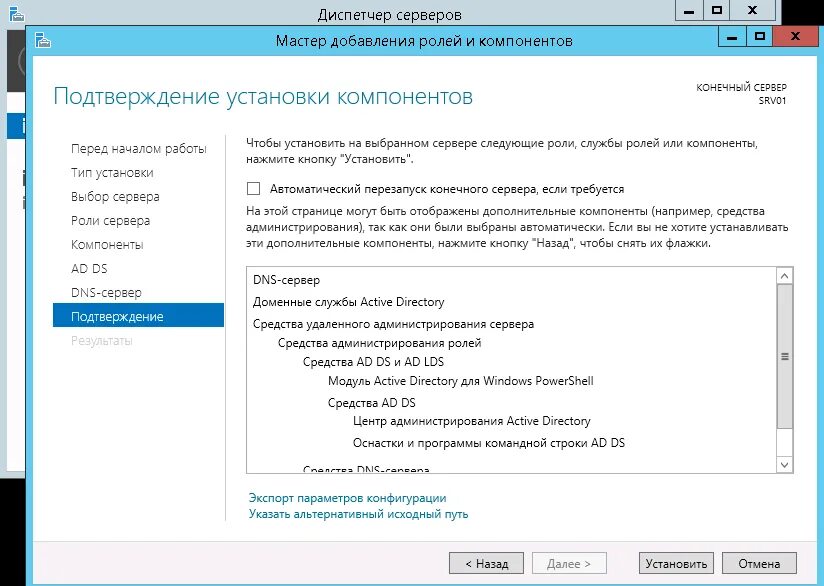The image size is (824, 586).
Task: Open Экспорт параметров конфигурации link
Action: click(x=347, y=498)
